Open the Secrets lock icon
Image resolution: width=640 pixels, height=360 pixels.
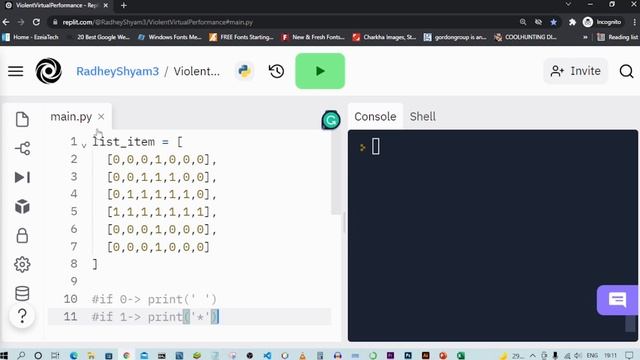(x=22, y=236)
